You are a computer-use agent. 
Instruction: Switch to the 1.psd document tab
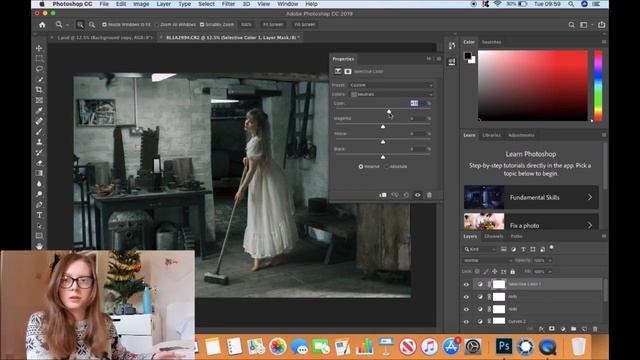(x=104, y=38)
